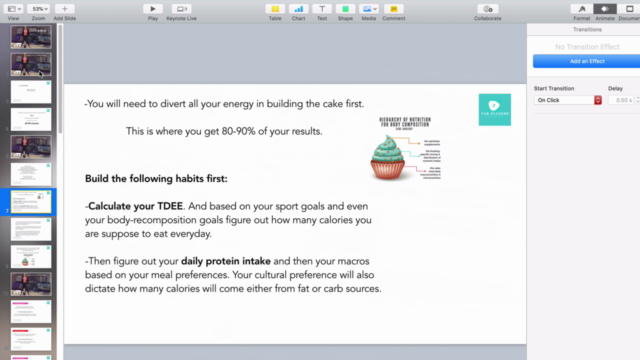The image size is (640, 360).
Task: Select slide 8 thumbnail
Action: click(31, 229)
